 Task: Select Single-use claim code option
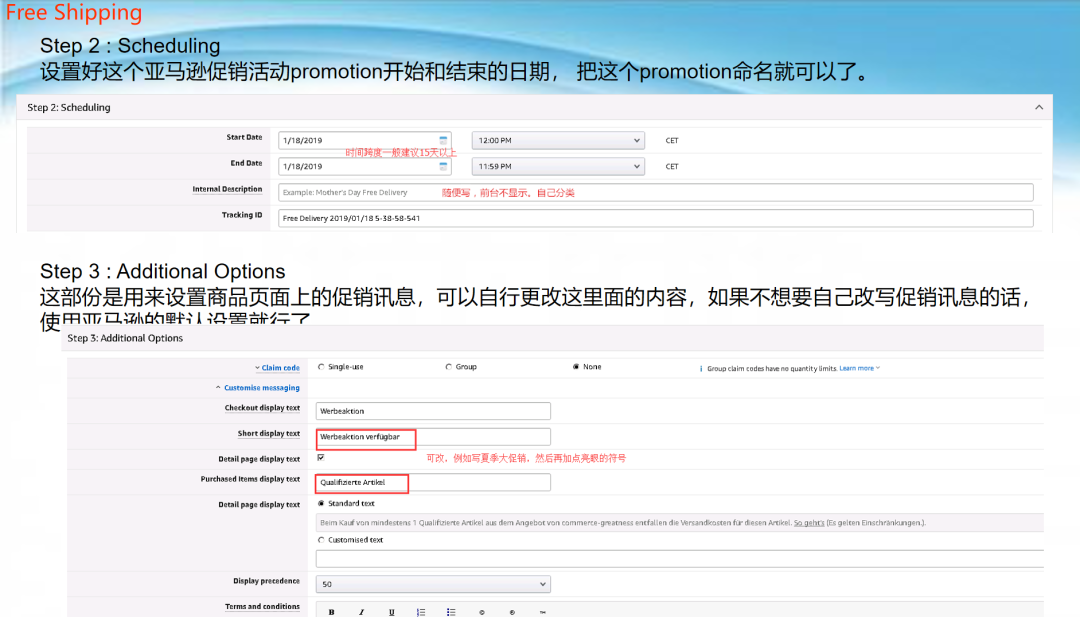coord(321,367)
